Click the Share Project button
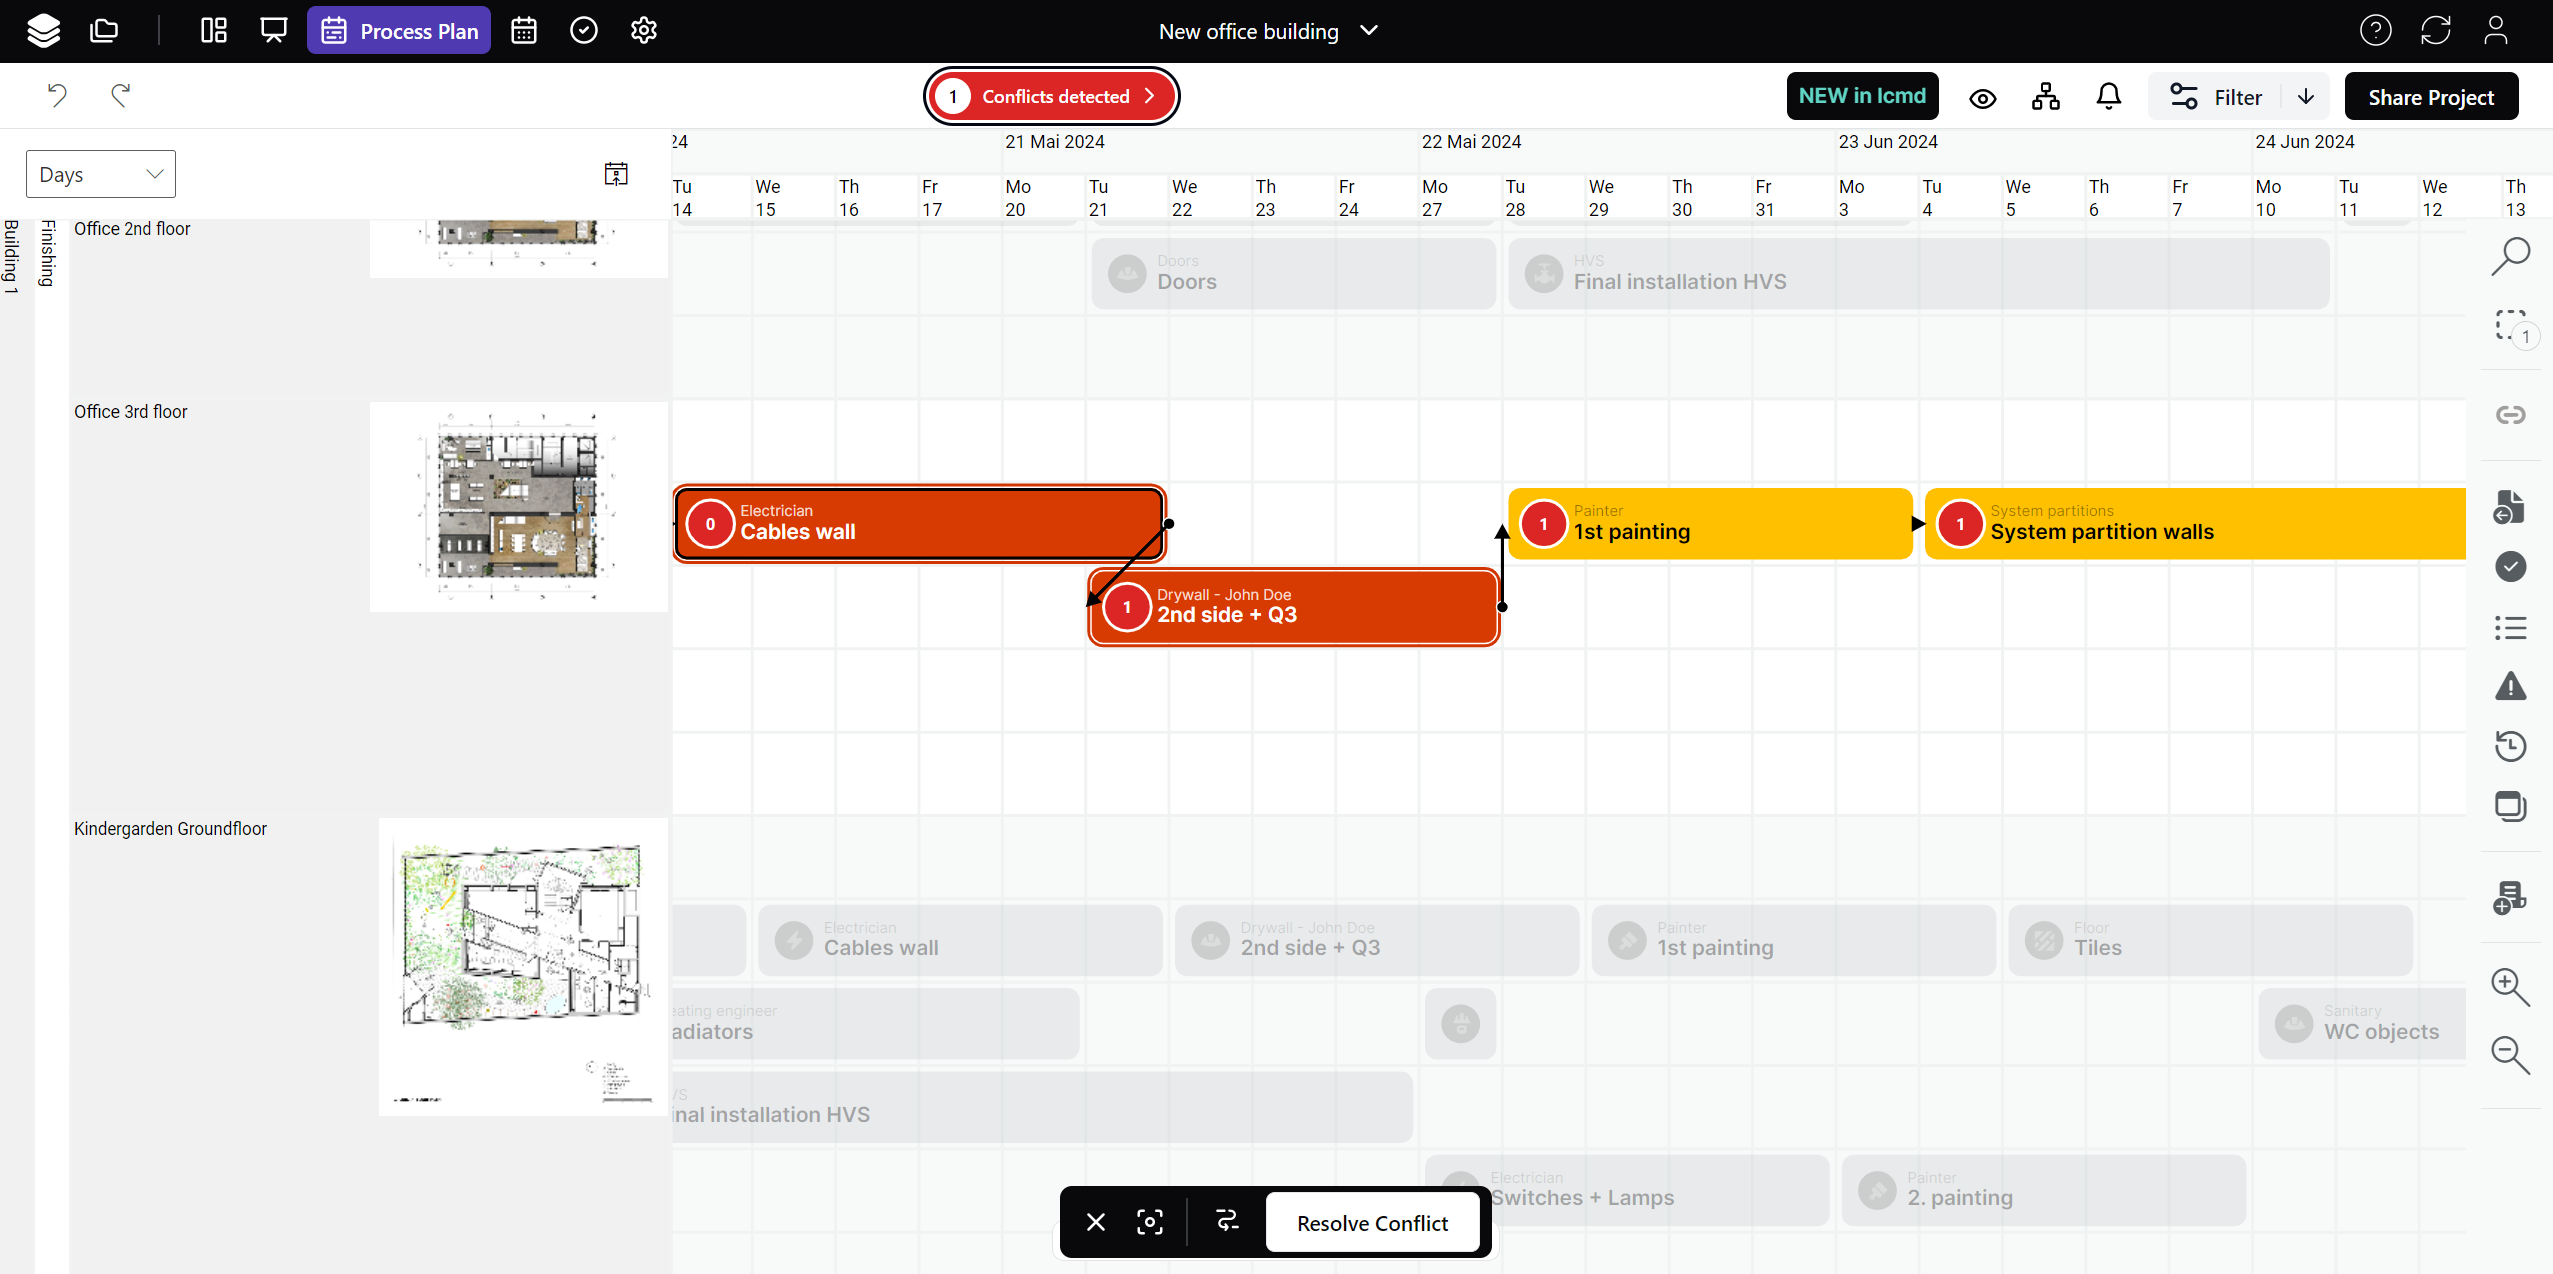2553x1274 pixels. [2431, 97]
